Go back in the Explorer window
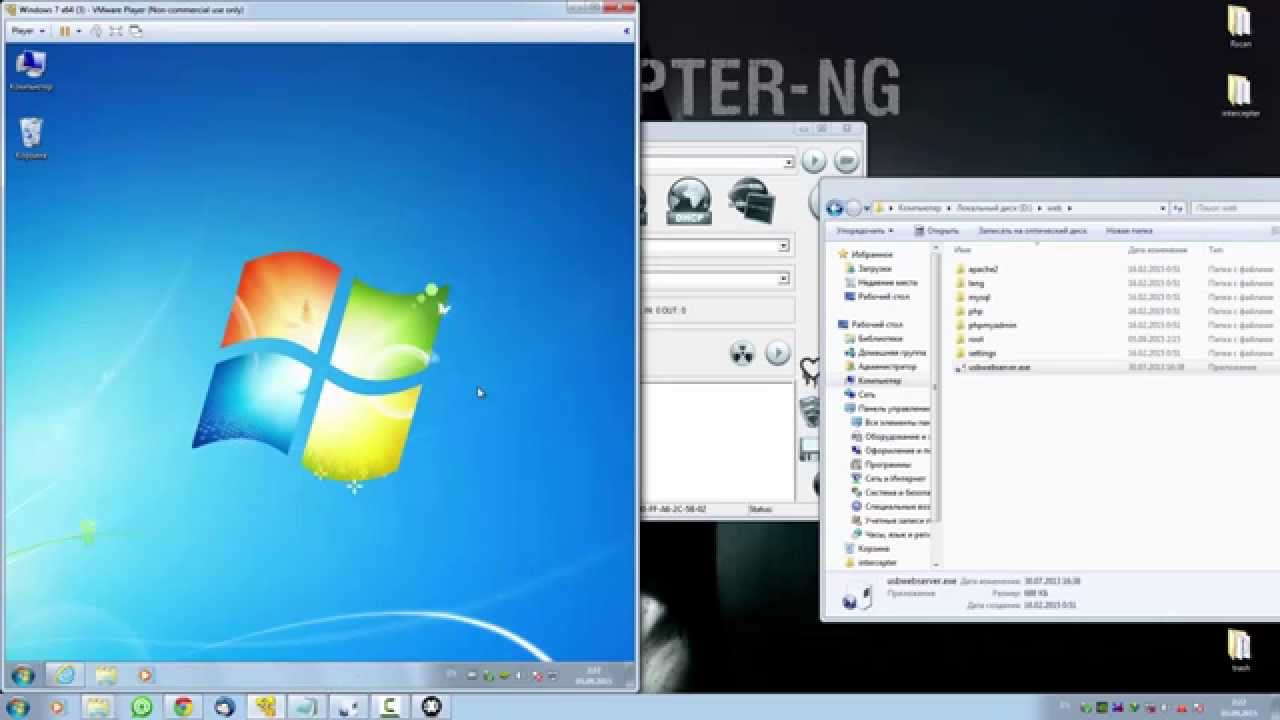The height and width of the screenshot is (720, 1280). click(835, 208)
